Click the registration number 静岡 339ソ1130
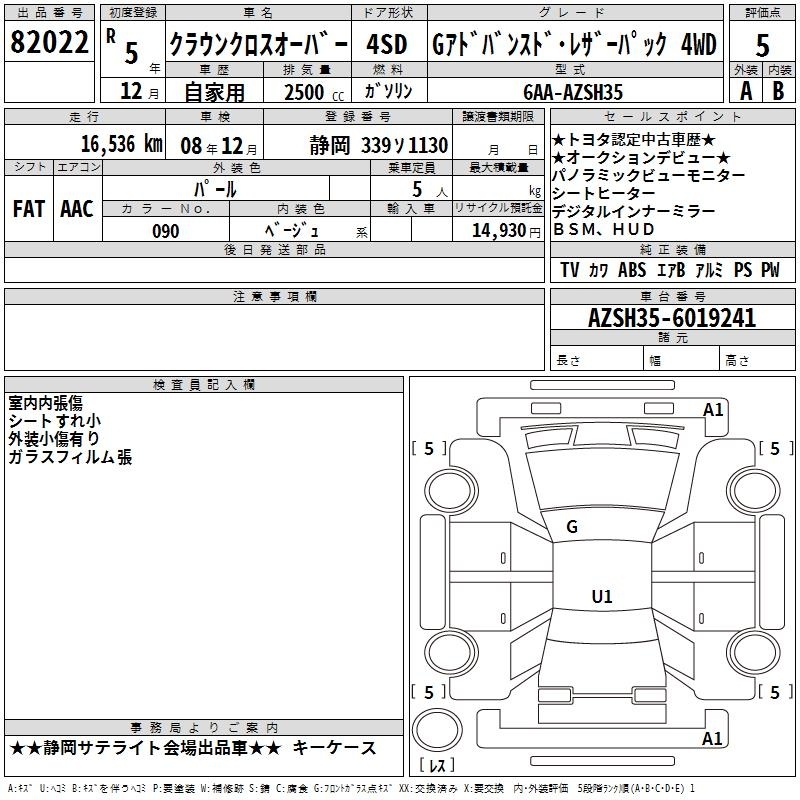Viewport: 800px width, 800px height. [x=379, y=146]
